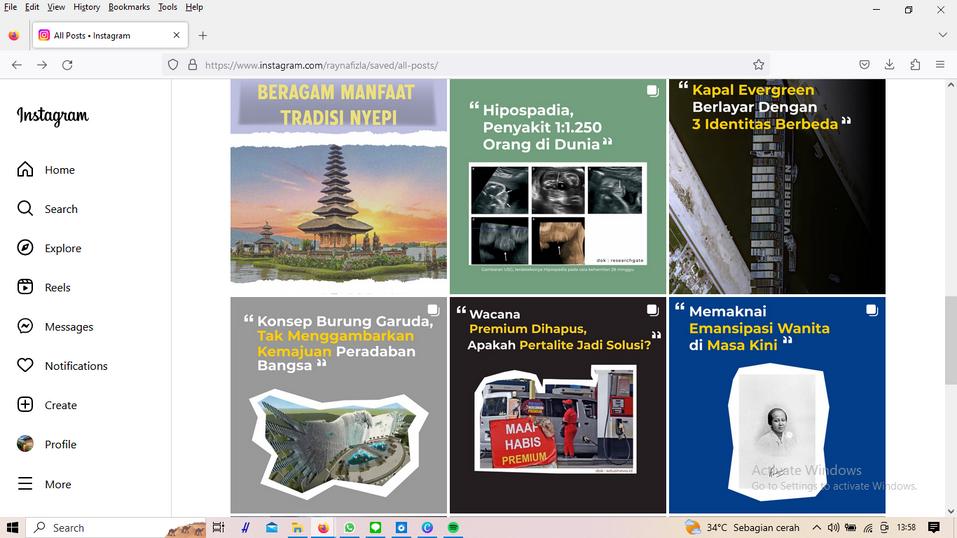Open the Hipospadia saved post
This screenshot has width=957, height=538.
tap(558, 187)
